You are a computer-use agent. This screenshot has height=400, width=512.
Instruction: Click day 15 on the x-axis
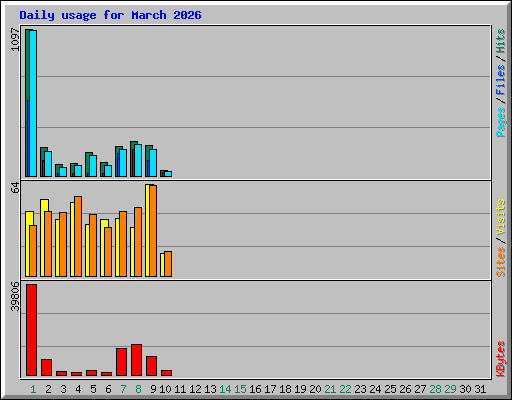[240, 389]
